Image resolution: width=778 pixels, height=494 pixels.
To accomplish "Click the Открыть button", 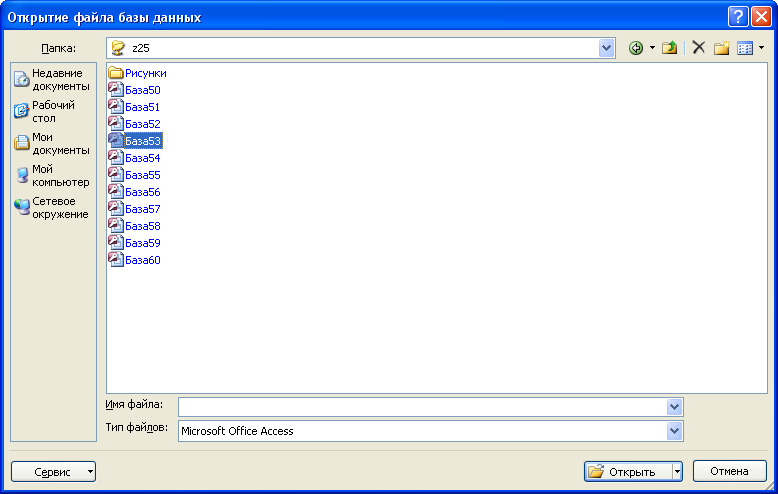I will coord(628,472).
